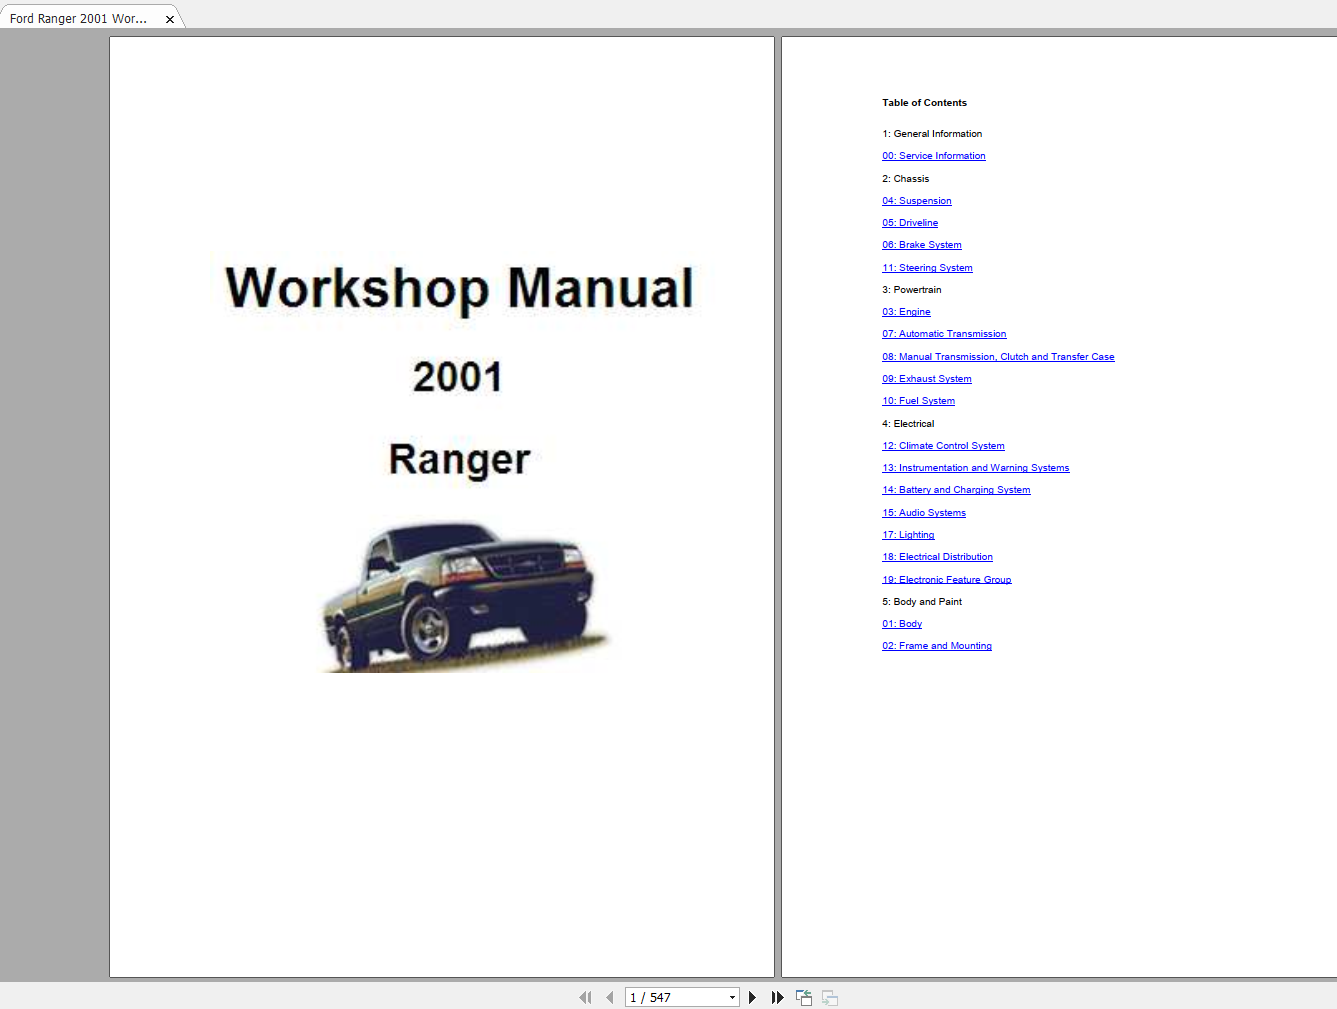Open the 02: Frame and Mounting link
The width and height of the screenshot is (1337, 1009).
click(937, 646)
